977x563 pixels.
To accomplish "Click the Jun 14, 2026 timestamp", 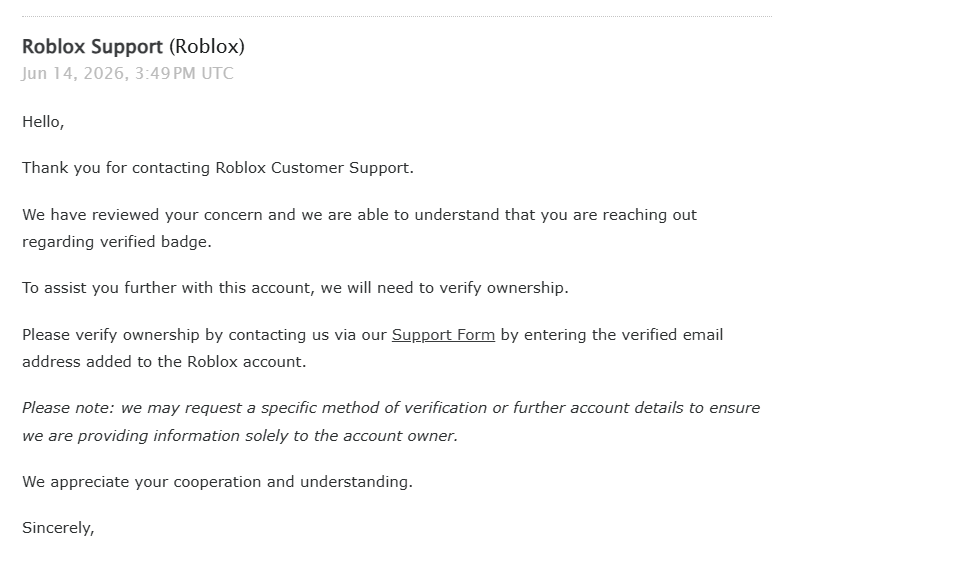I will pyautogui.click(x=128, y=73).
